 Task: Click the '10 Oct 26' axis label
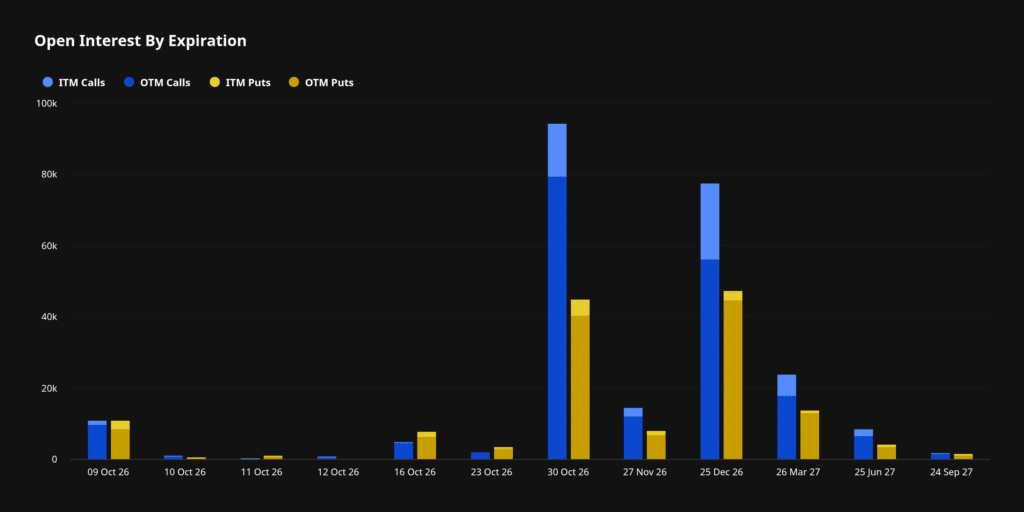point(185,472)
